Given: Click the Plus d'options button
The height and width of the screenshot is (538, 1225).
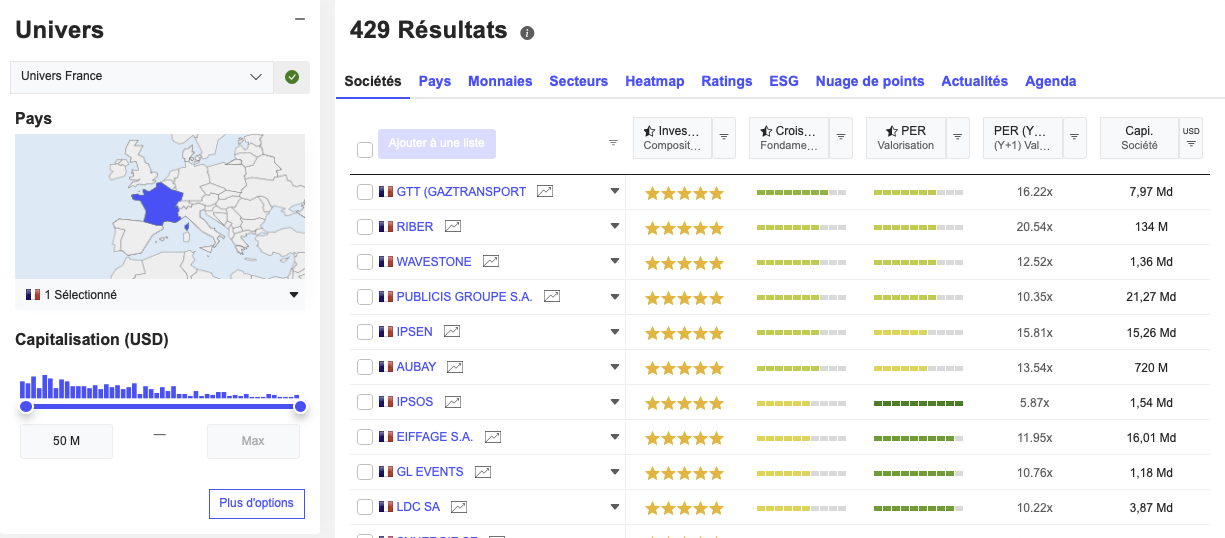Looking at the screenshot, I should (256, 503).
